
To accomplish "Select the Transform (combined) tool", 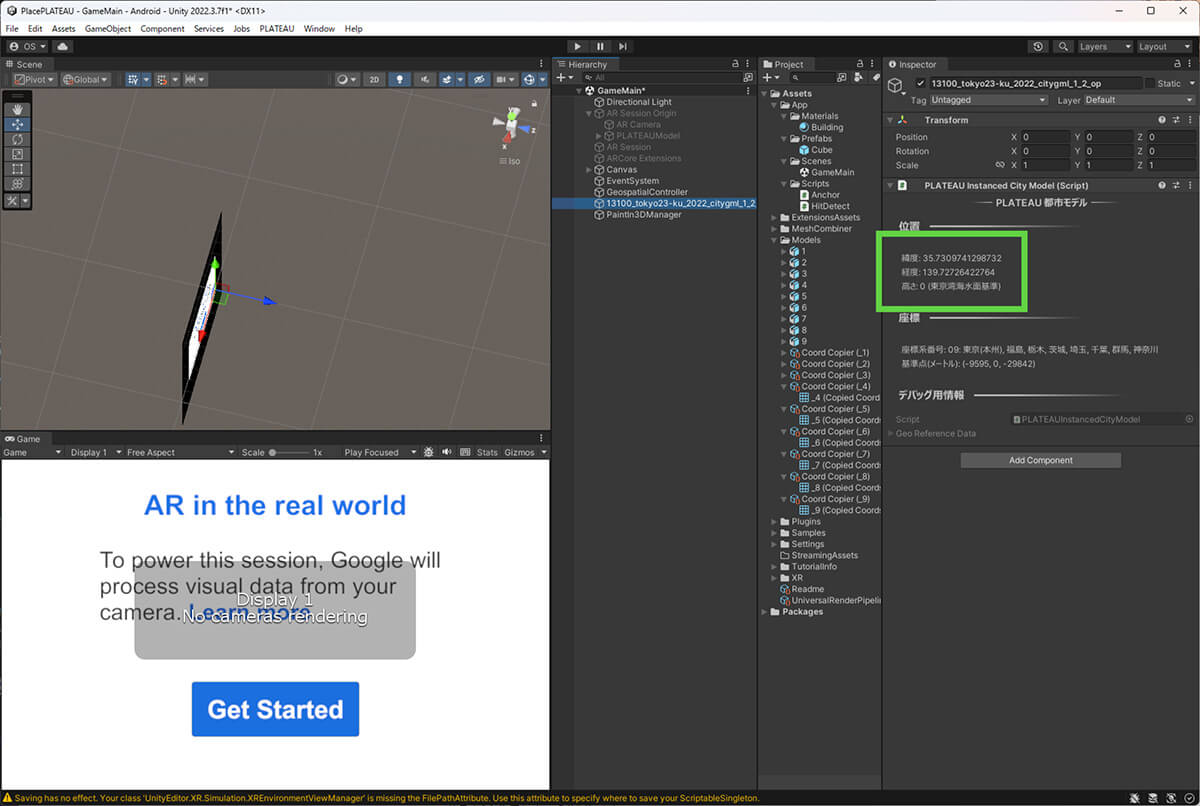I will tap(17, 184).
